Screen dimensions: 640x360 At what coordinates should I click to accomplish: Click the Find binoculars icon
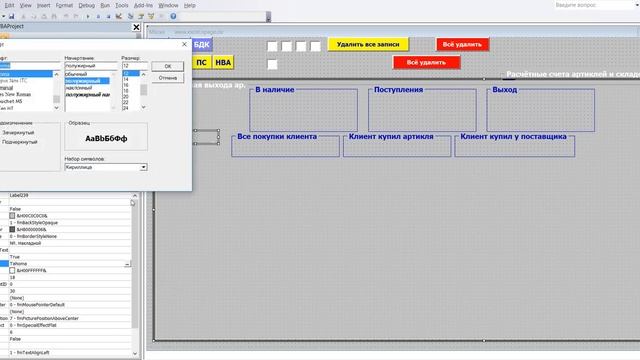pyautogui.click(x=54, y=16)
